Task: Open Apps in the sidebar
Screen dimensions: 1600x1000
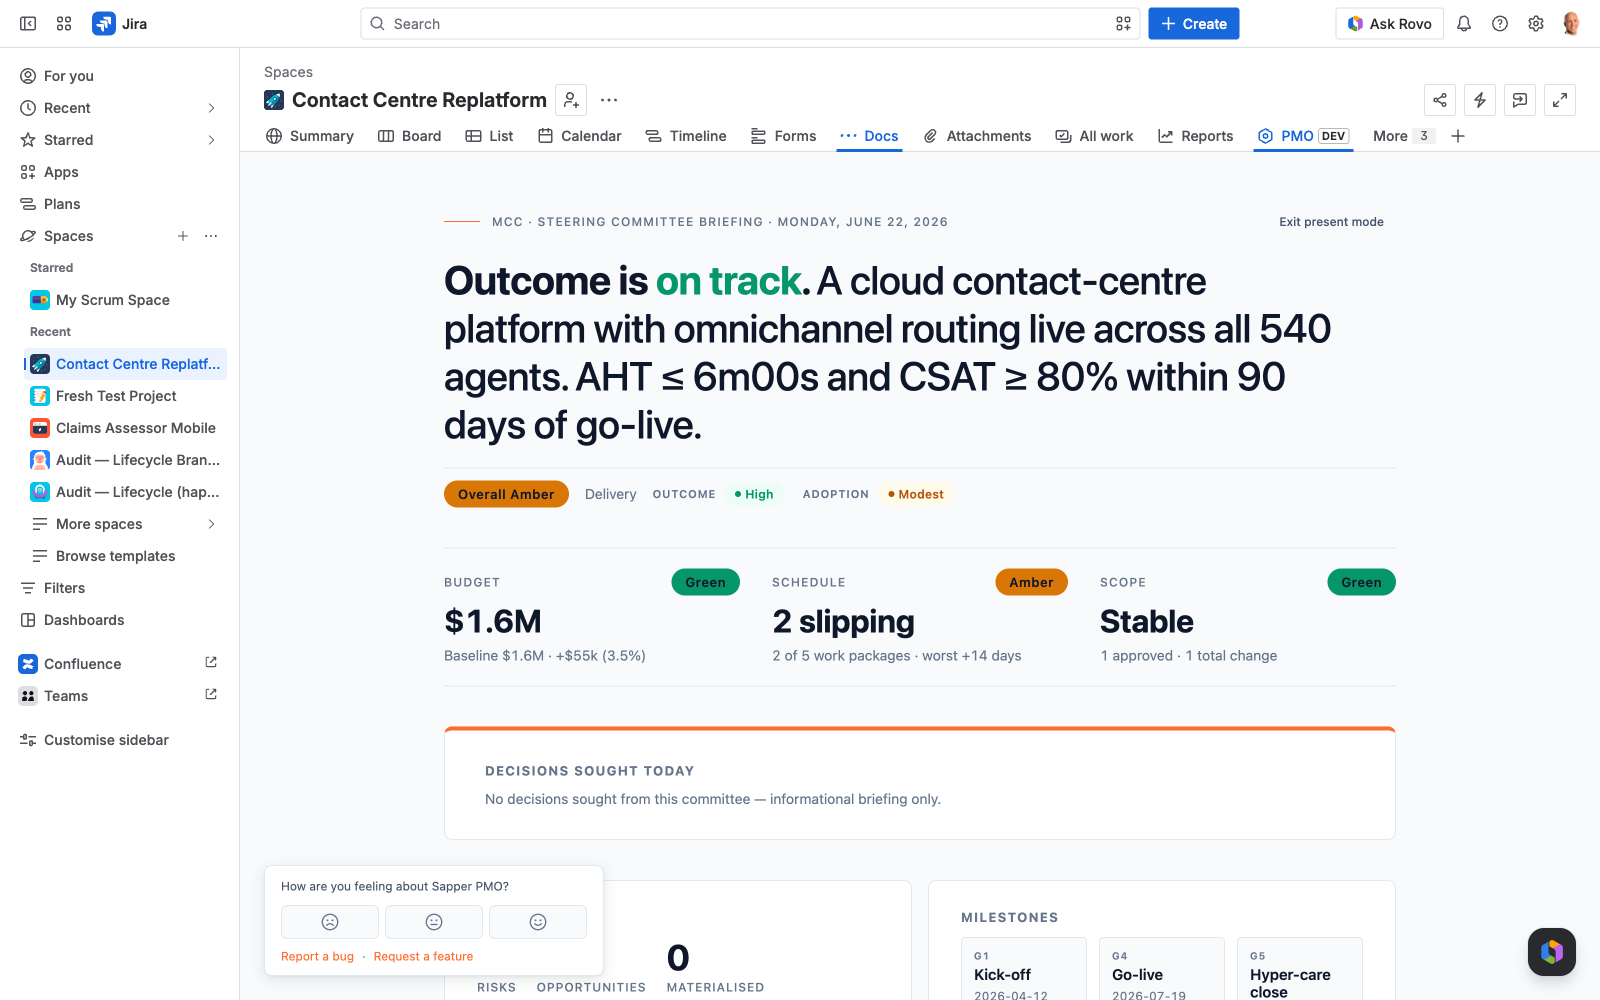Action: point(120,172)
